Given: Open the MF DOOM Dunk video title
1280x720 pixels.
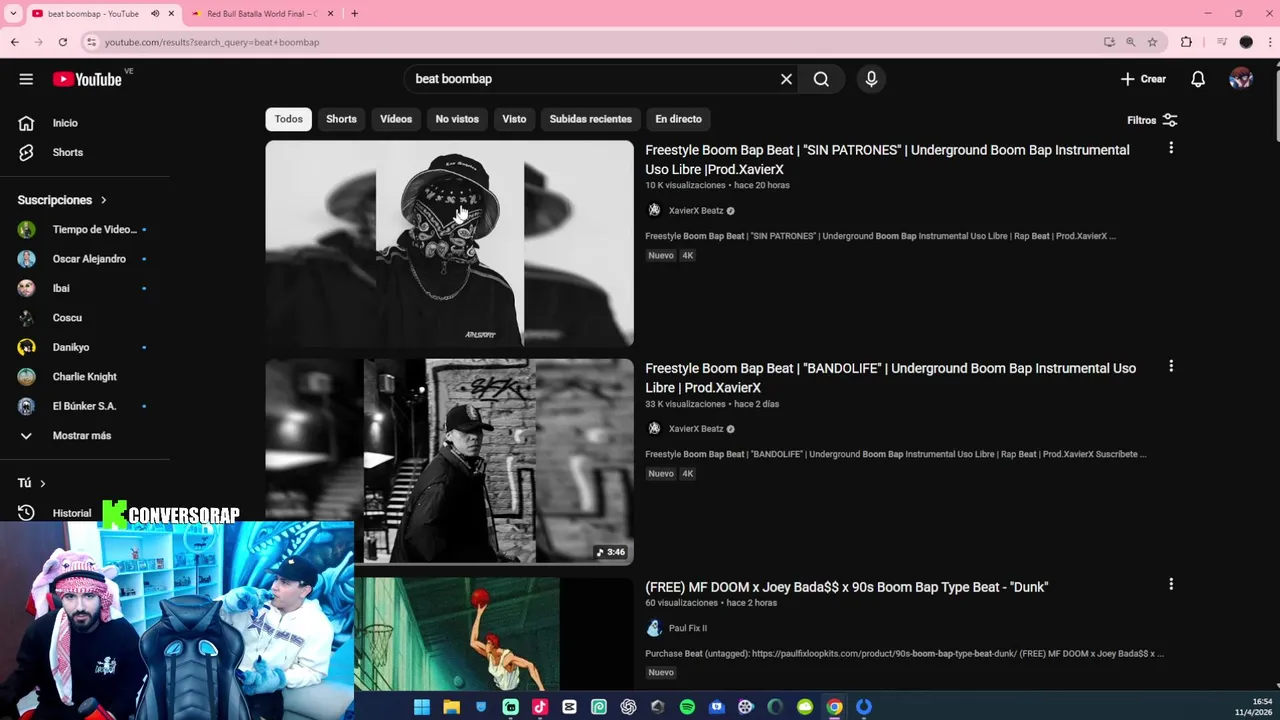Looking at the screenshot, I should (x=846, y=587).
